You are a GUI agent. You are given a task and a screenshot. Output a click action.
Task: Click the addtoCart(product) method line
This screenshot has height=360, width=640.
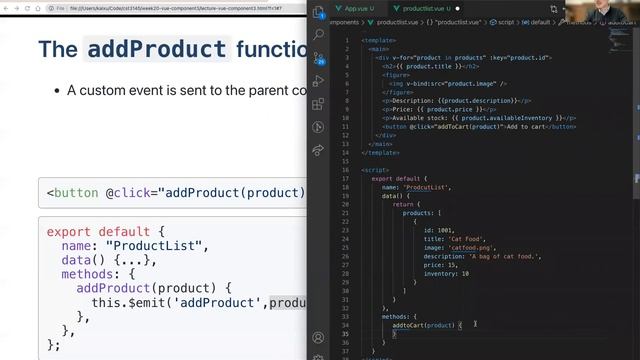coord(427,325)
